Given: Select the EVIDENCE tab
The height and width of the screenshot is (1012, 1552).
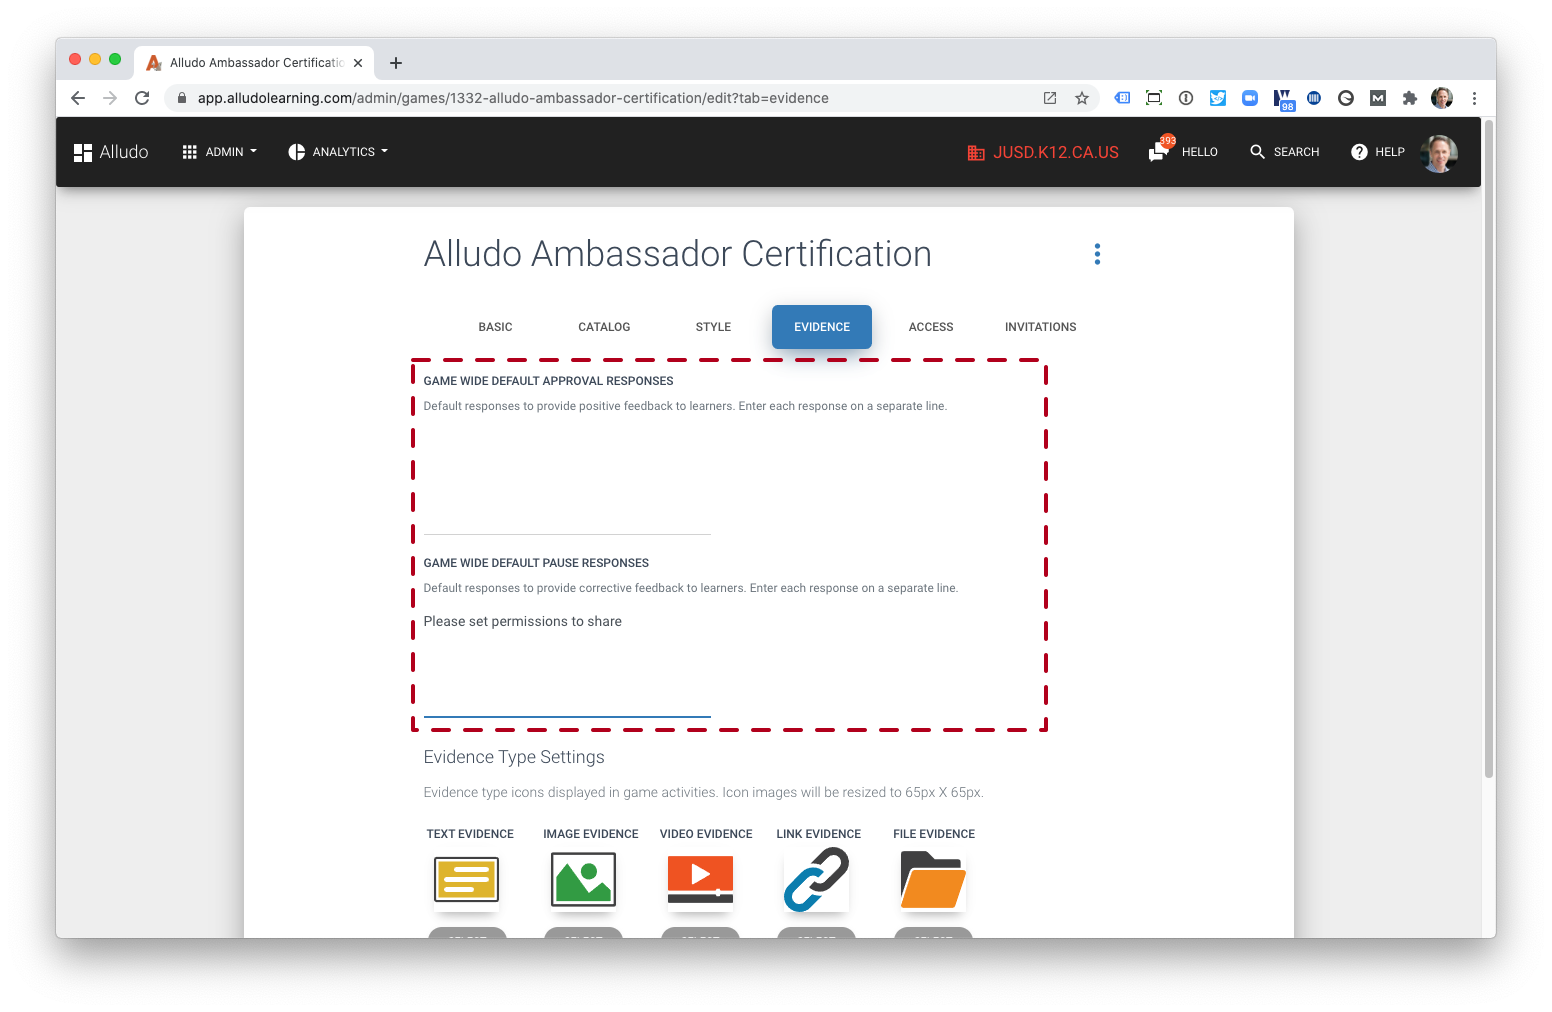Looking at the screenshot, I should [x=822, y=327].
